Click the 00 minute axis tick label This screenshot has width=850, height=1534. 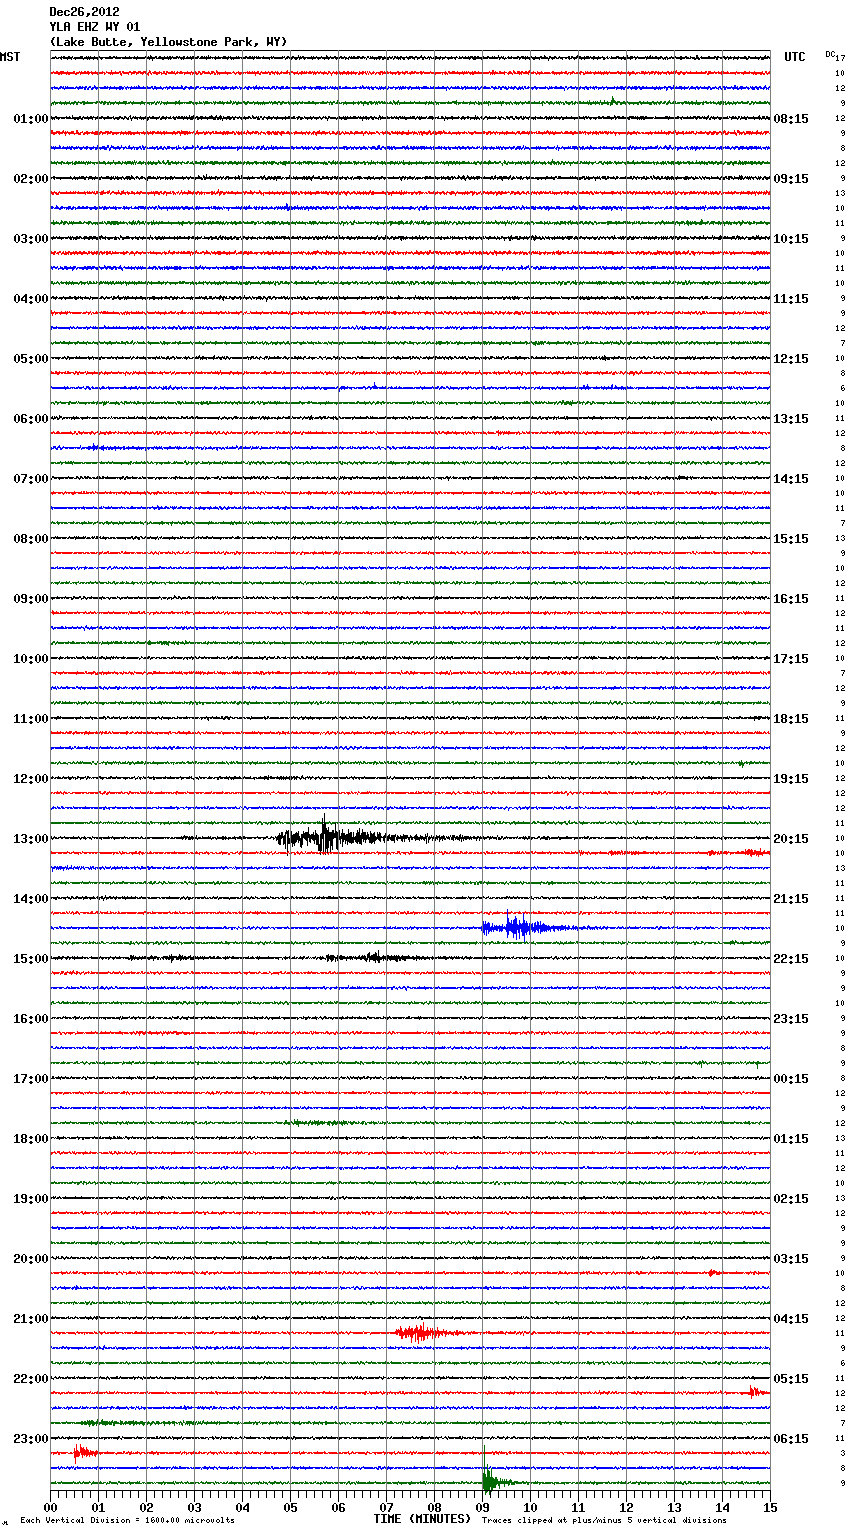(x=50, y=1507)
